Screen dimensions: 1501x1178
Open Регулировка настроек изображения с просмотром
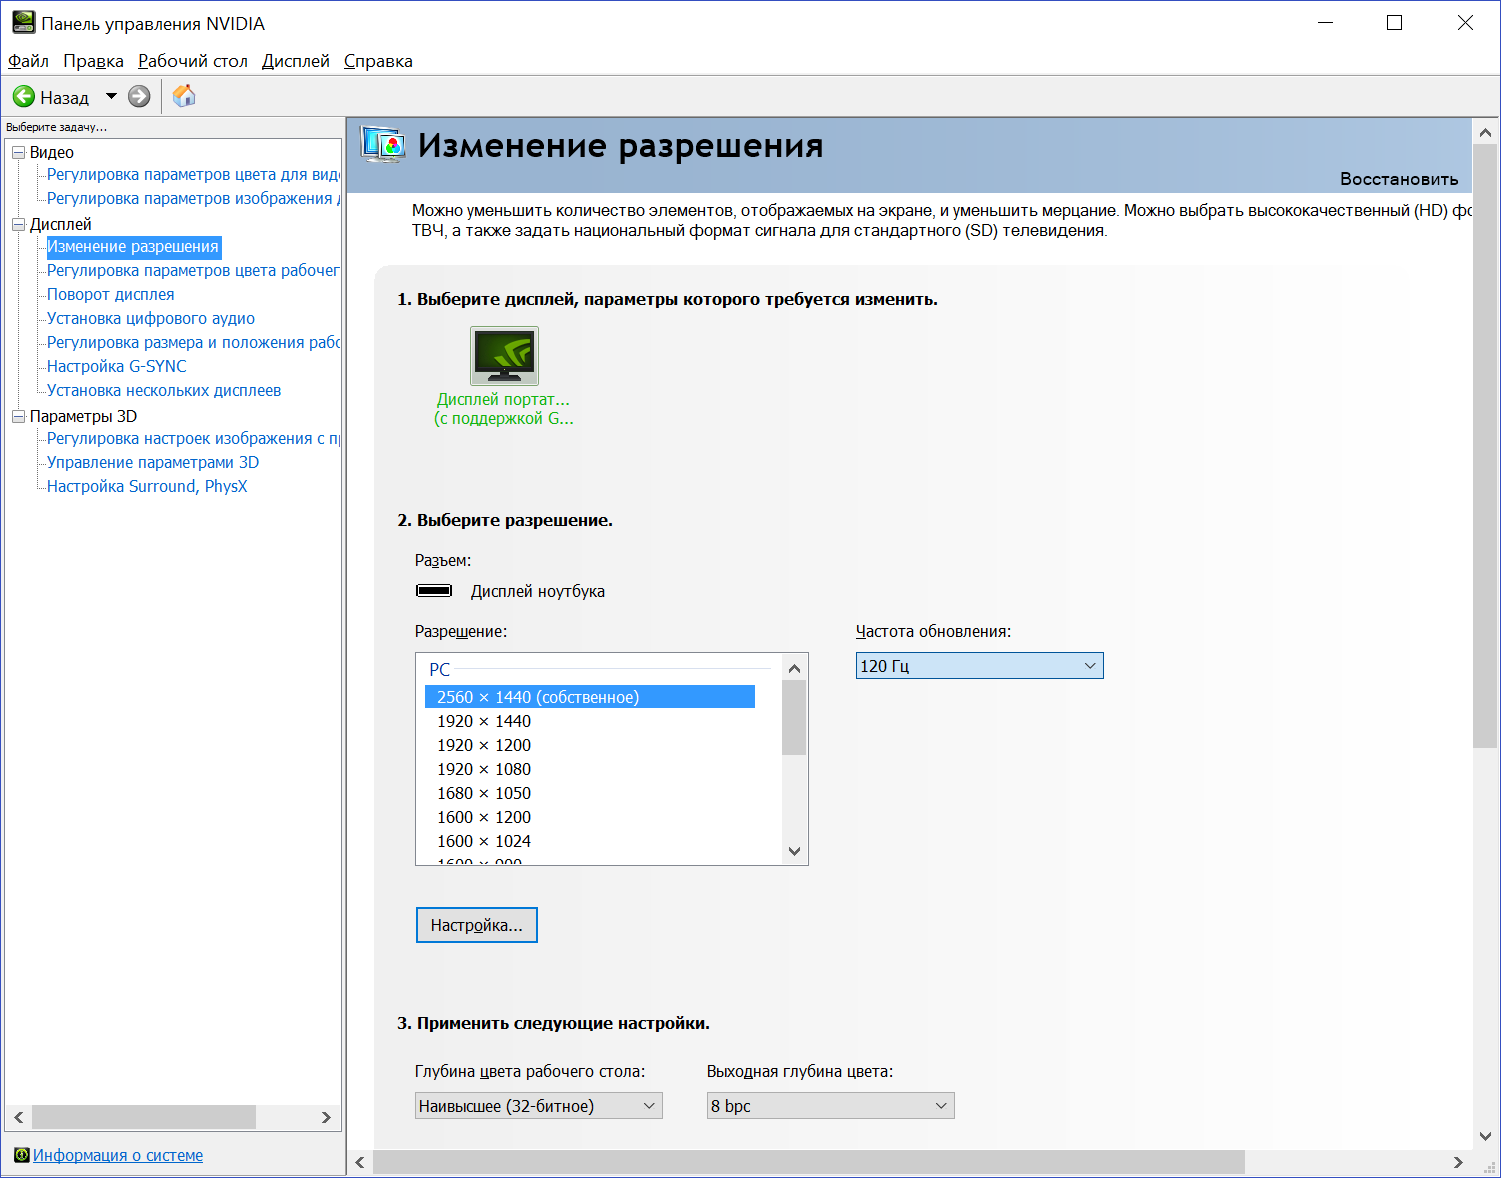193,438
